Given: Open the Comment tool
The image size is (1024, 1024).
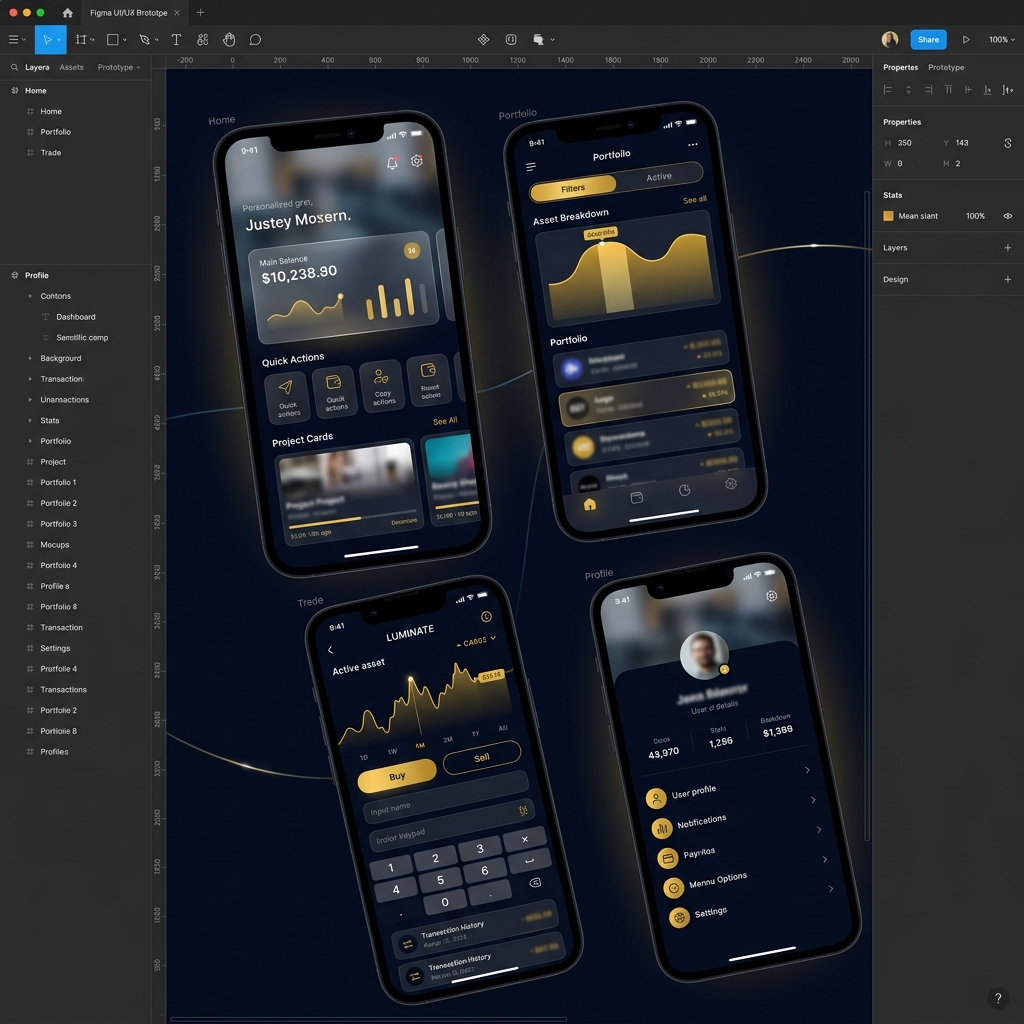Looking at the screenshot, I should 256,40.
